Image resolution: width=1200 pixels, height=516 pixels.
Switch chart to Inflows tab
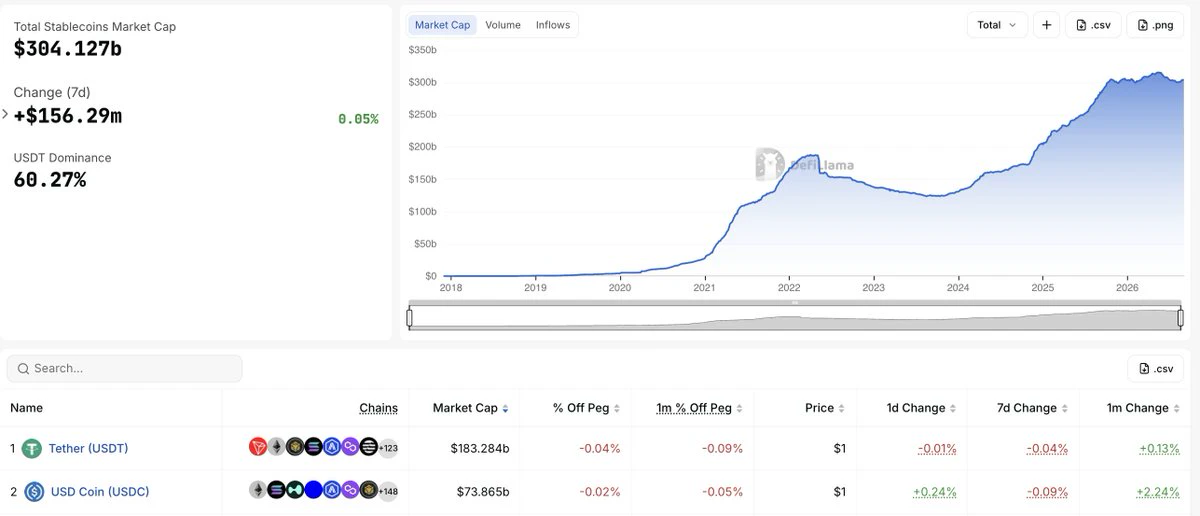tap(553, 25)
